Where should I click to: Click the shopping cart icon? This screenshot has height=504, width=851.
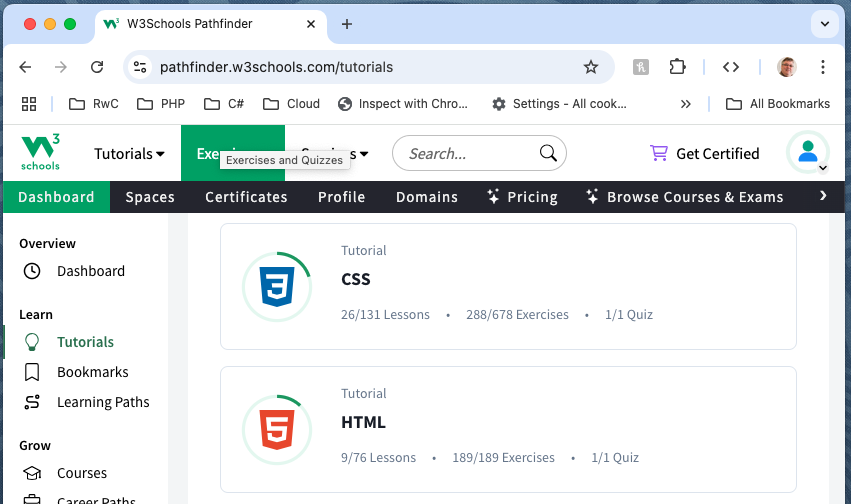click(658, 153)
